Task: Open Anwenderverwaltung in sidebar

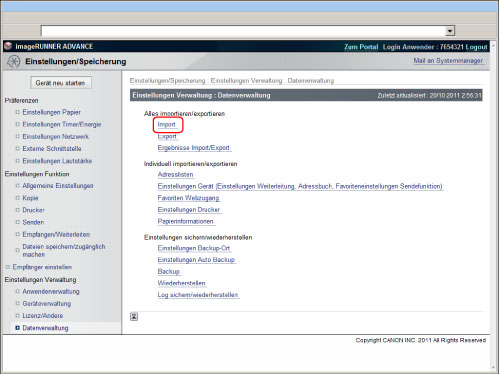Action: (x=51, y=292)
